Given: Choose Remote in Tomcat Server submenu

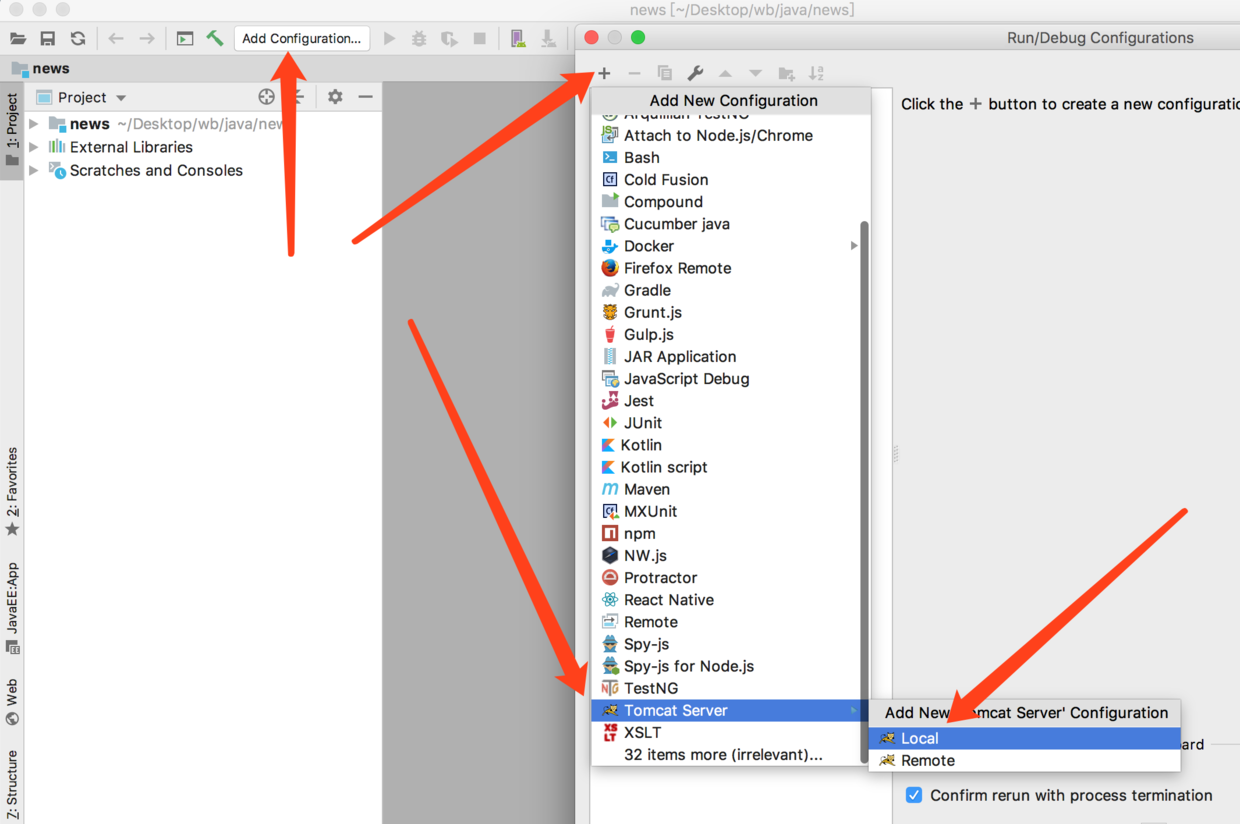Looking at the screenshot, I should coord(1025,760).
